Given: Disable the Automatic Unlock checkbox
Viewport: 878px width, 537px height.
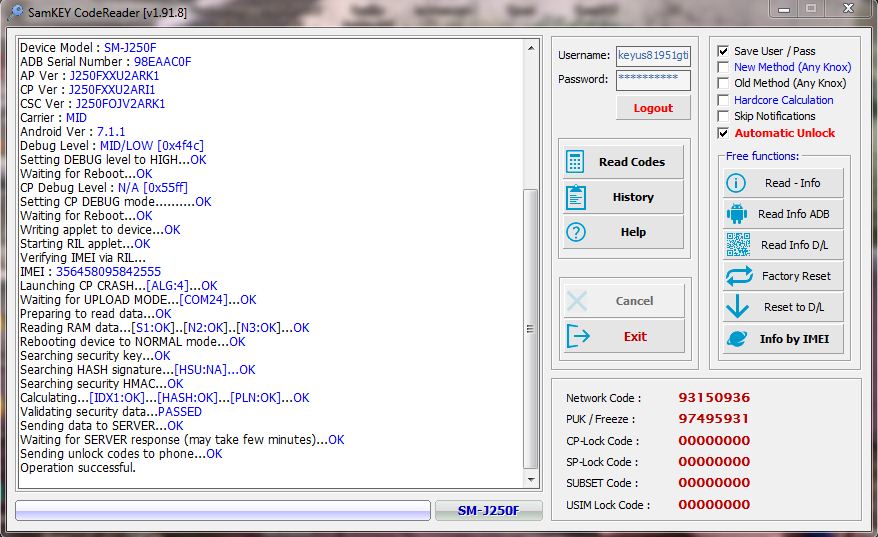Looking at the screenshot, I should [x=723, y=133].
